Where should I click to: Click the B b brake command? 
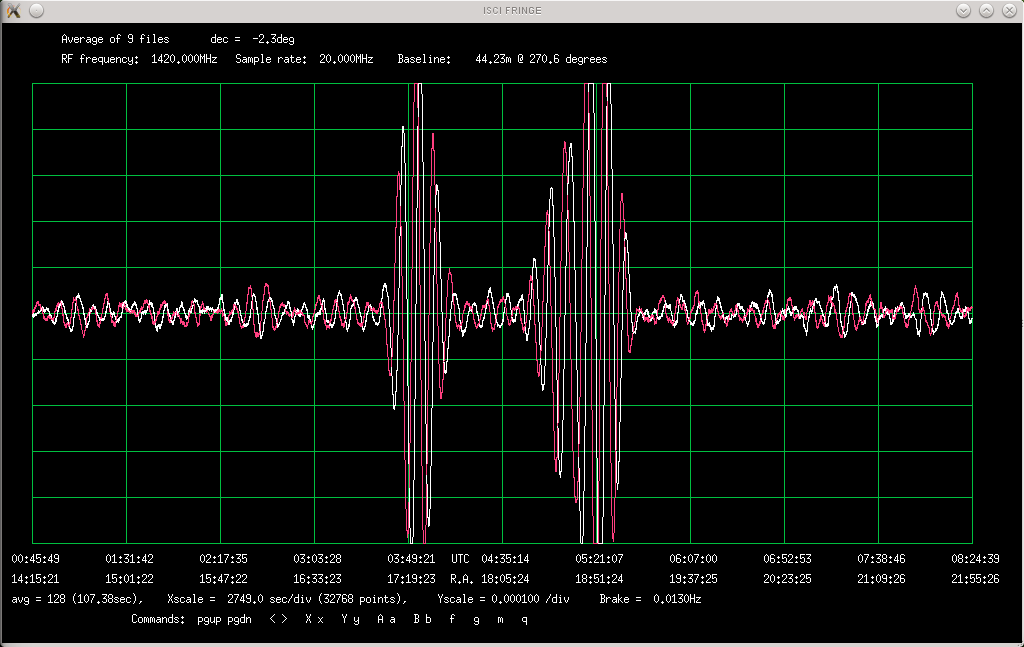[421, 619]
